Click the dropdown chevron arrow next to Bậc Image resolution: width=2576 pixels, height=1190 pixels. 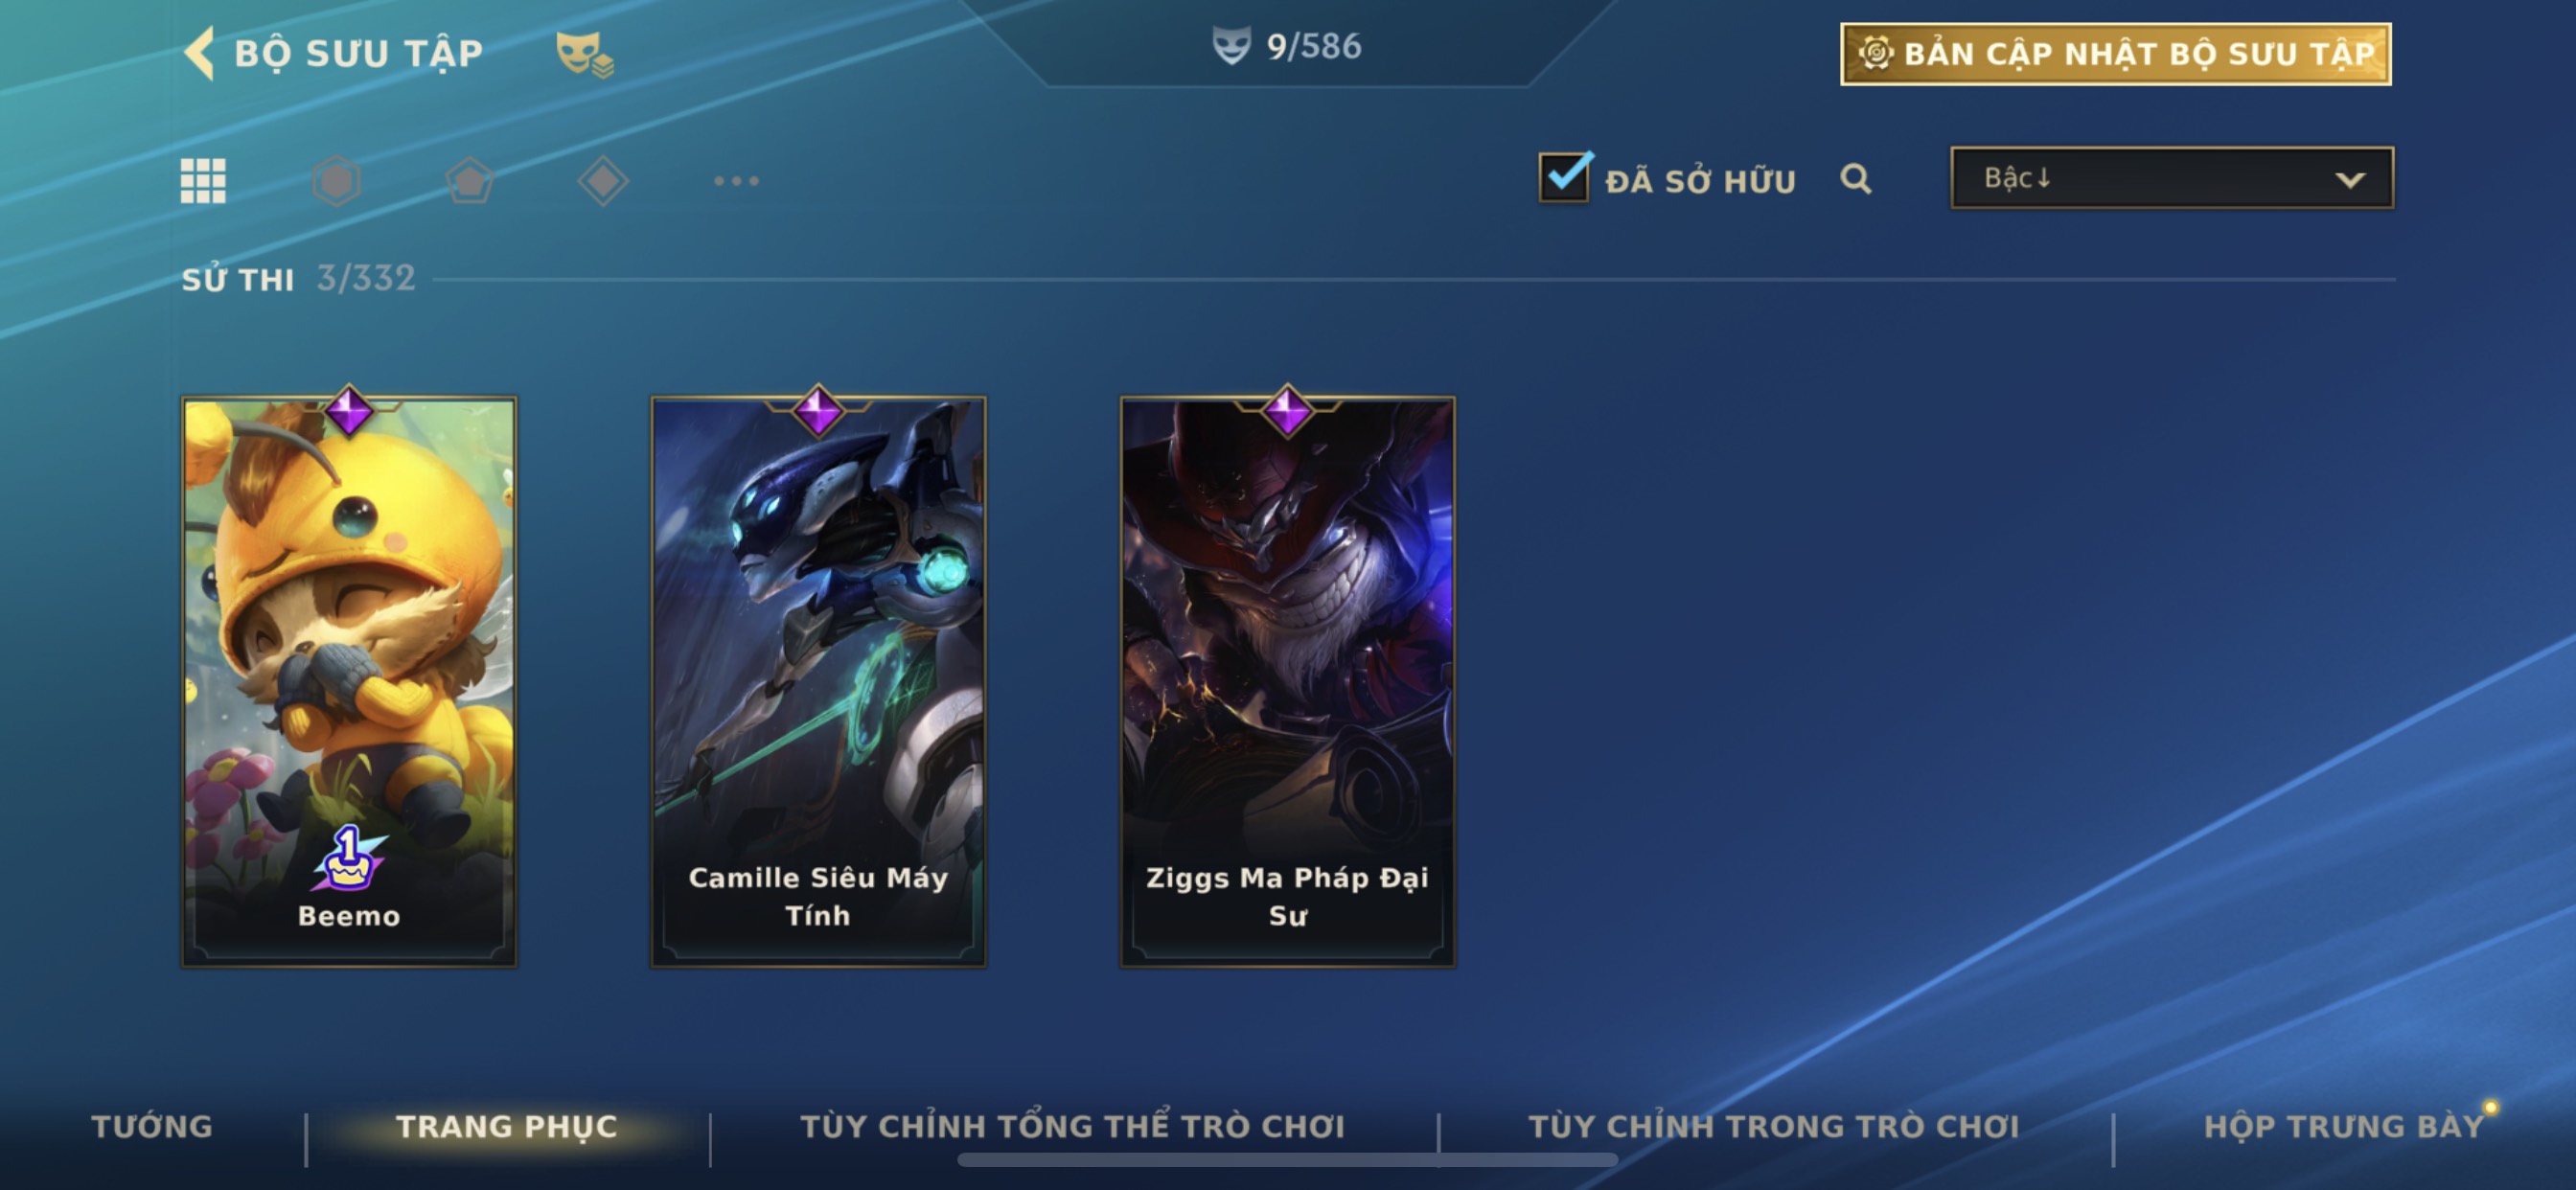(2350, 180)
